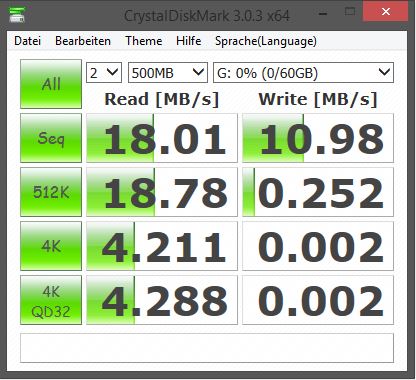Run the 512K benchmark
Viewport: 416px width, 380px height.
pyautogui.click(x=51, y=192)
